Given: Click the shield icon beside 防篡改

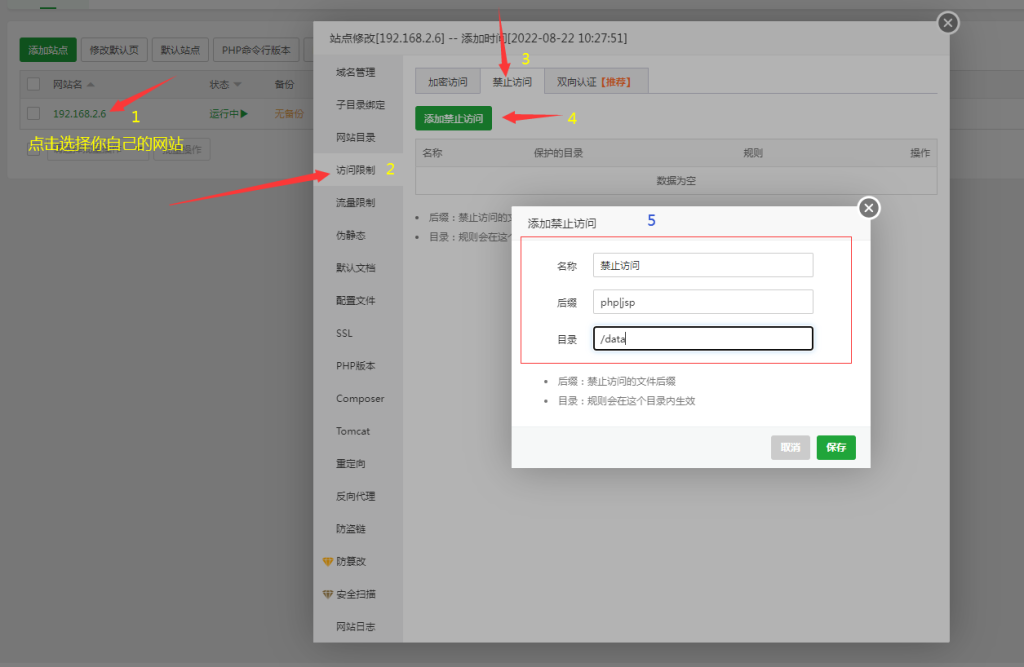Looking at the screenshot, I should click(329, 561).
